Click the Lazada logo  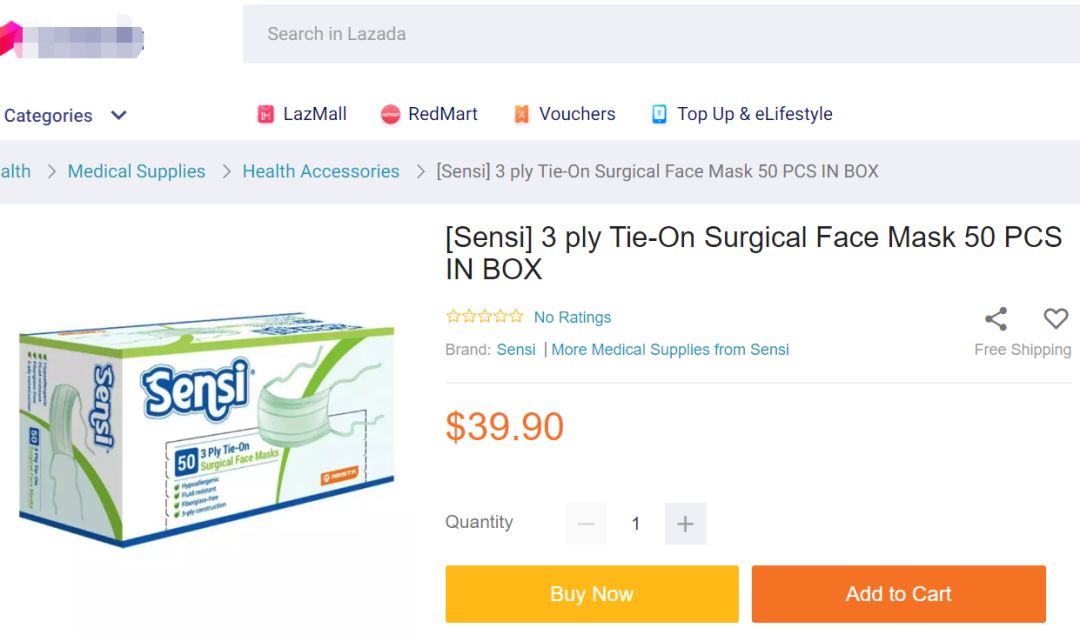(72, 38)
